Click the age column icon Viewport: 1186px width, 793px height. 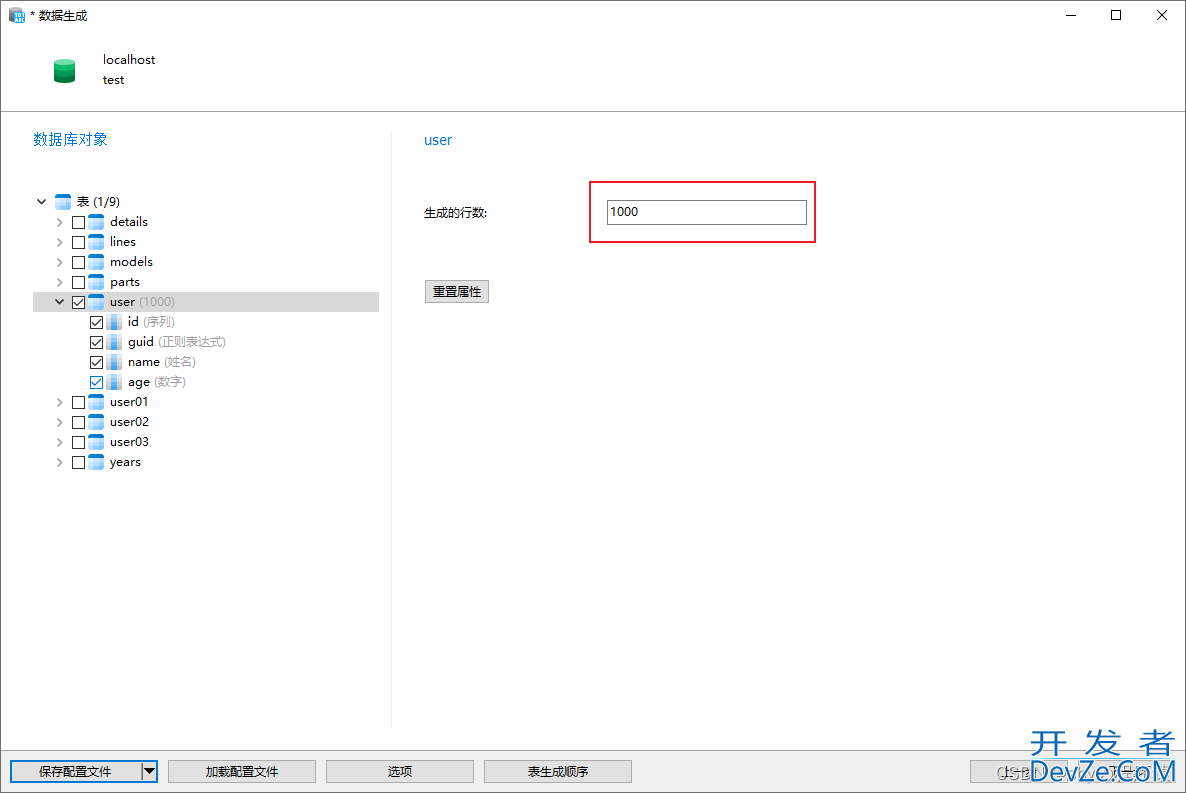(x=114, y=382)
